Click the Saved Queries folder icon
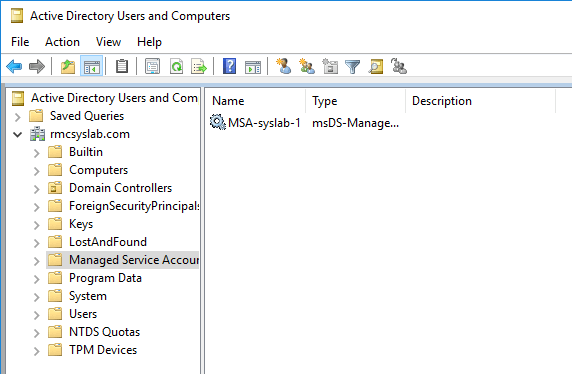This screenshot has height=374, width=572. (36, 116)
